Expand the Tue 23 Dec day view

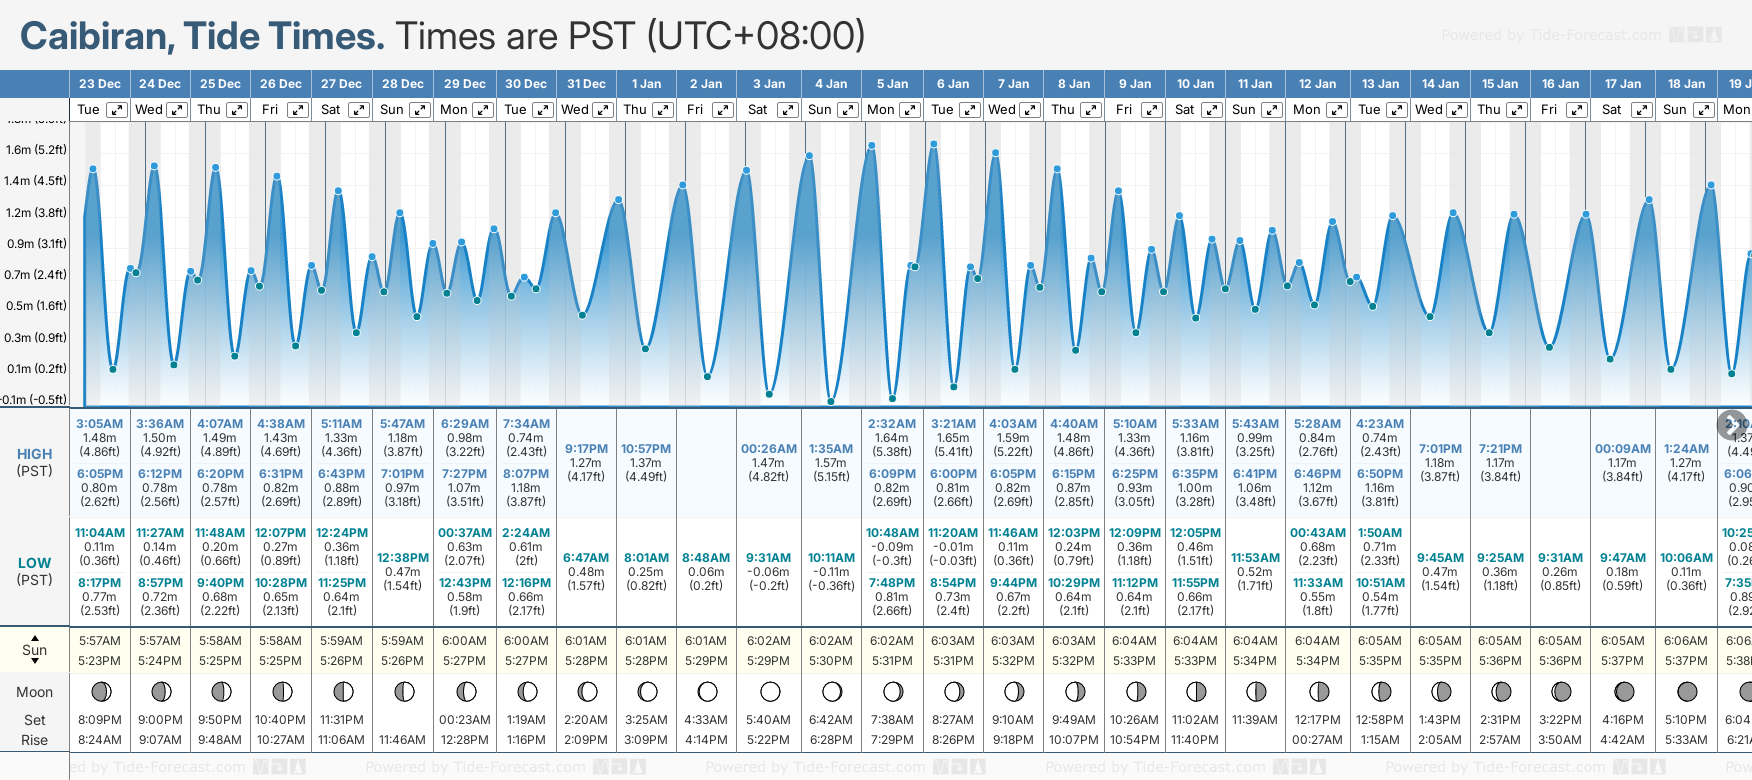click(117, 110)
